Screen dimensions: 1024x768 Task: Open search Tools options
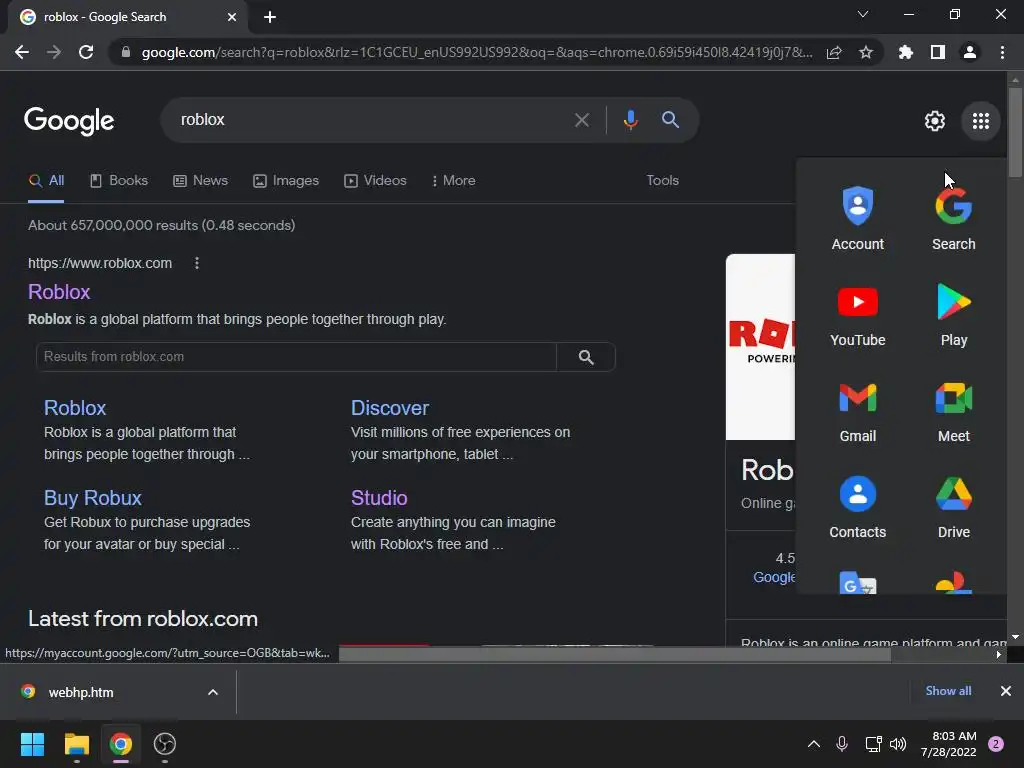click(662, 180)
